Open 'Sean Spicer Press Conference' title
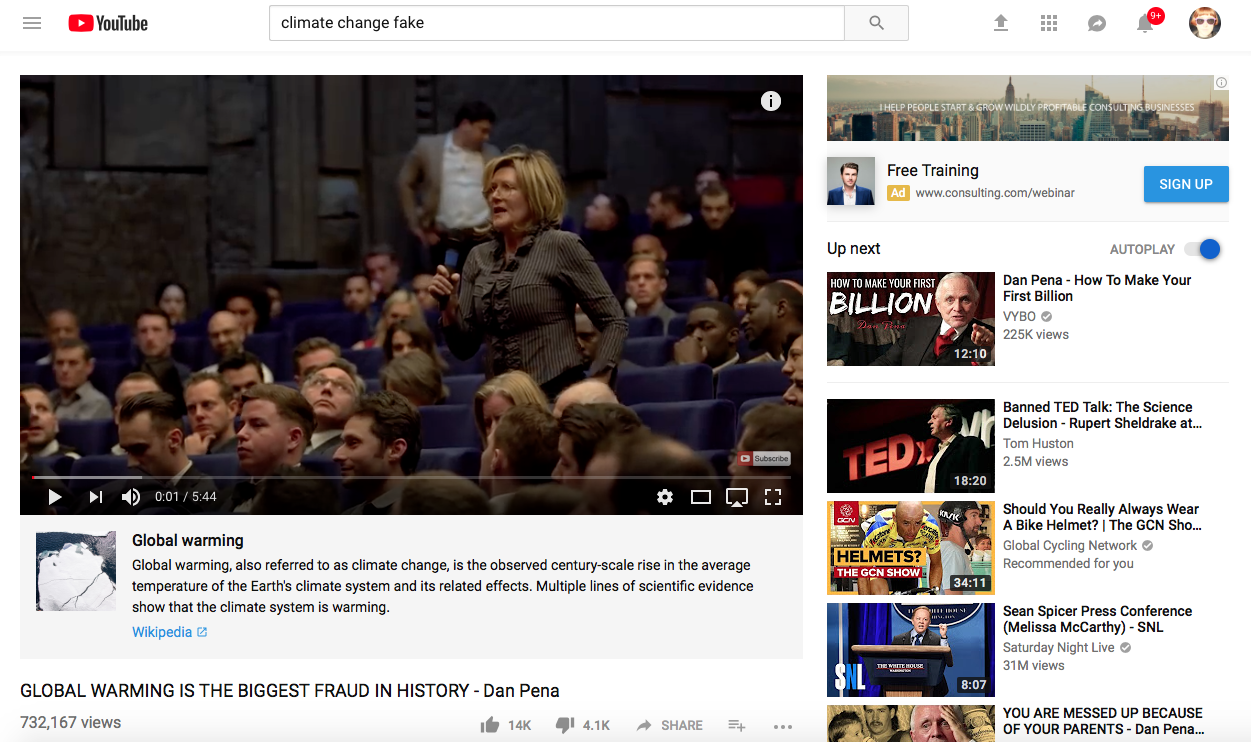 pos(1097,619)
